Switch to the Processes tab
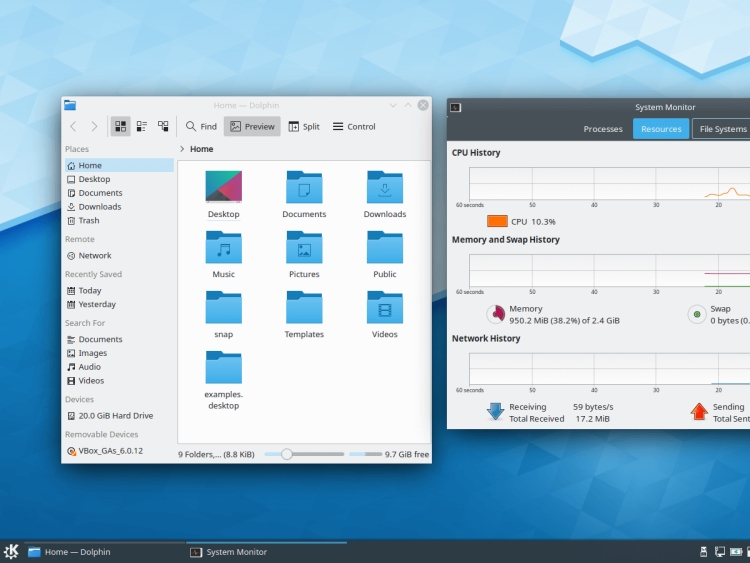This screenshot has height=563, width=750. [x=603, y=129]
